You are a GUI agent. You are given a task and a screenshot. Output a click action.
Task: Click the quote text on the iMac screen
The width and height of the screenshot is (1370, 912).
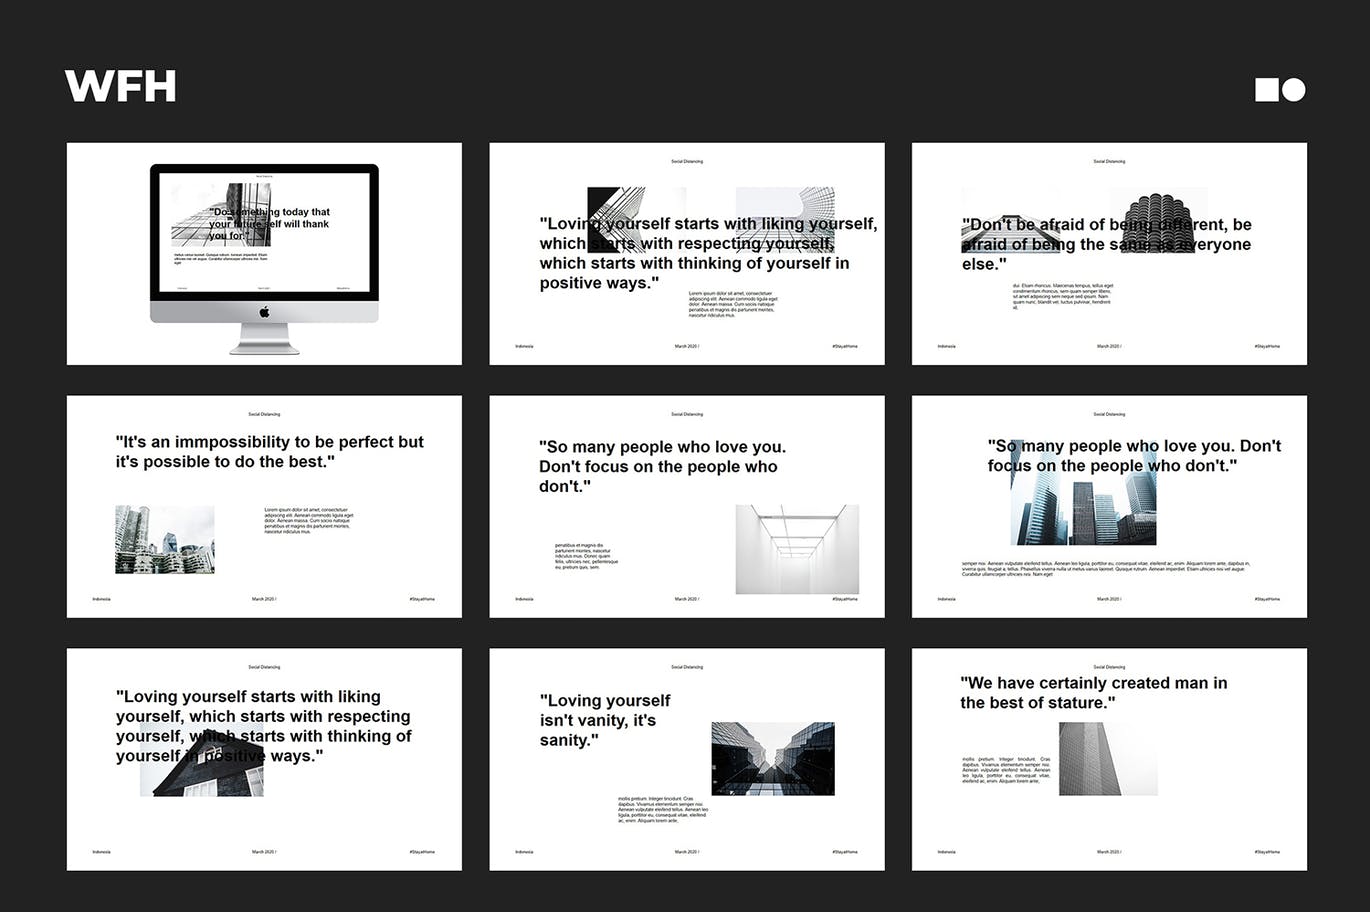268,224
